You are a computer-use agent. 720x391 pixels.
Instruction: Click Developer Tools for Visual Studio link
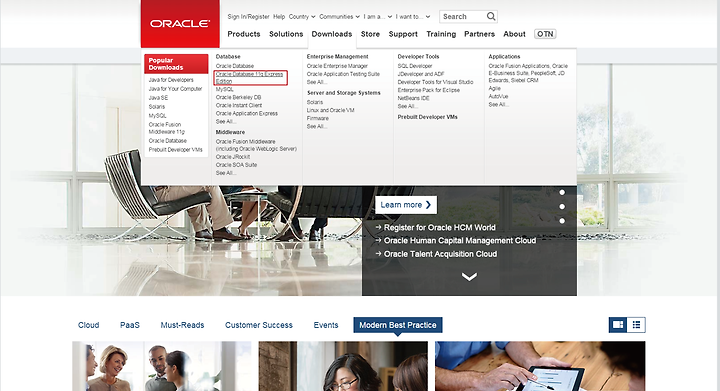pos(435,82)
